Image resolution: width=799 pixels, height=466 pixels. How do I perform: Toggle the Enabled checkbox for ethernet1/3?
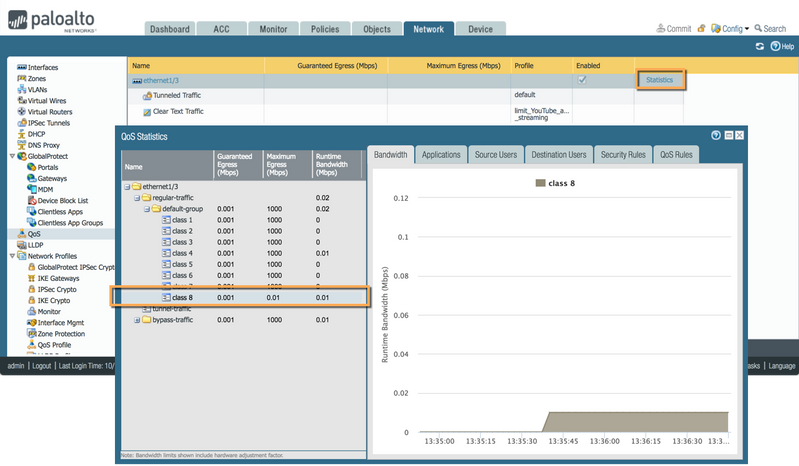coord(581,79)
